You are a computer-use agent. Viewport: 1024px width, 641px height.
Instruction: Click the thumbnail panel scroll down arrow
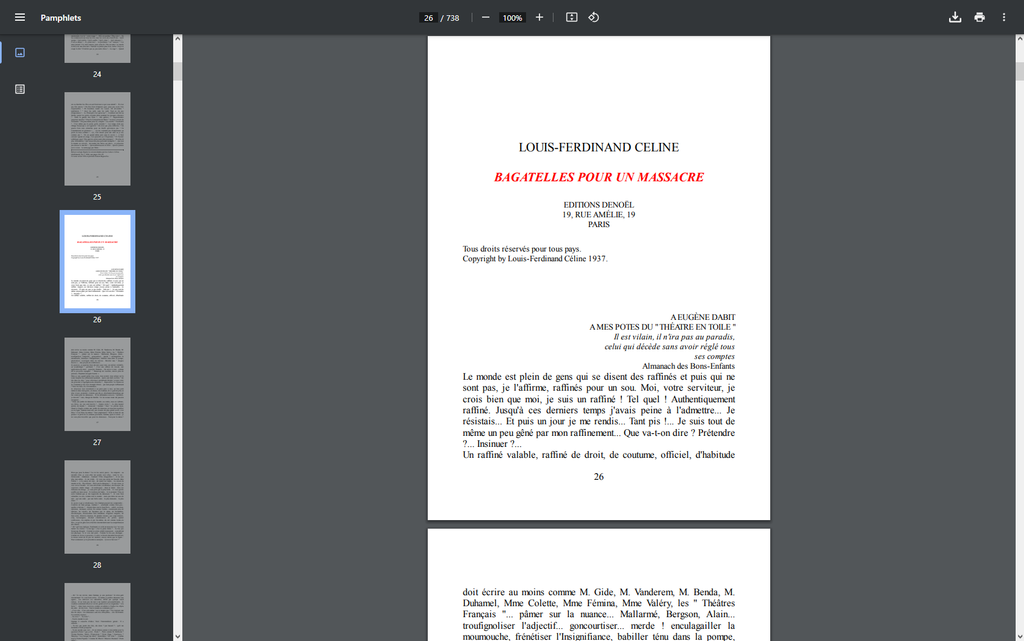click(178, 635)
